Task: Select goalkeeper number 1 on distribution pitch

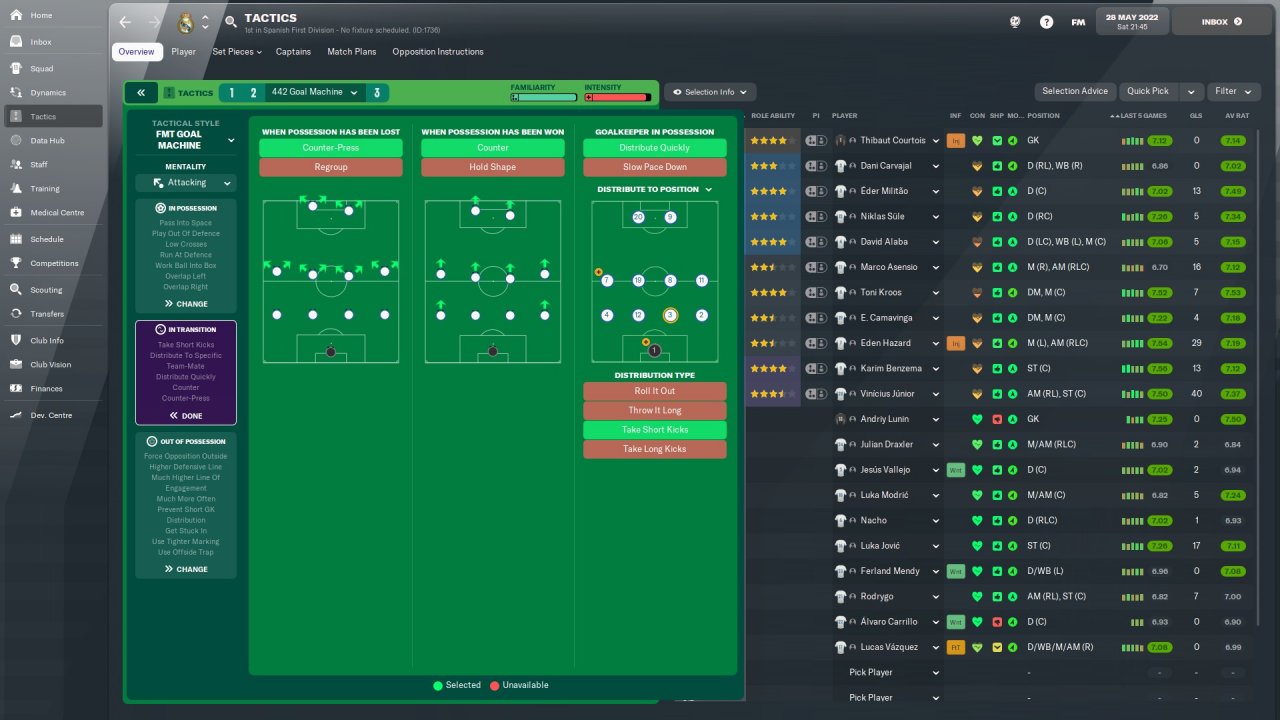Action: [x=654, y=350]
